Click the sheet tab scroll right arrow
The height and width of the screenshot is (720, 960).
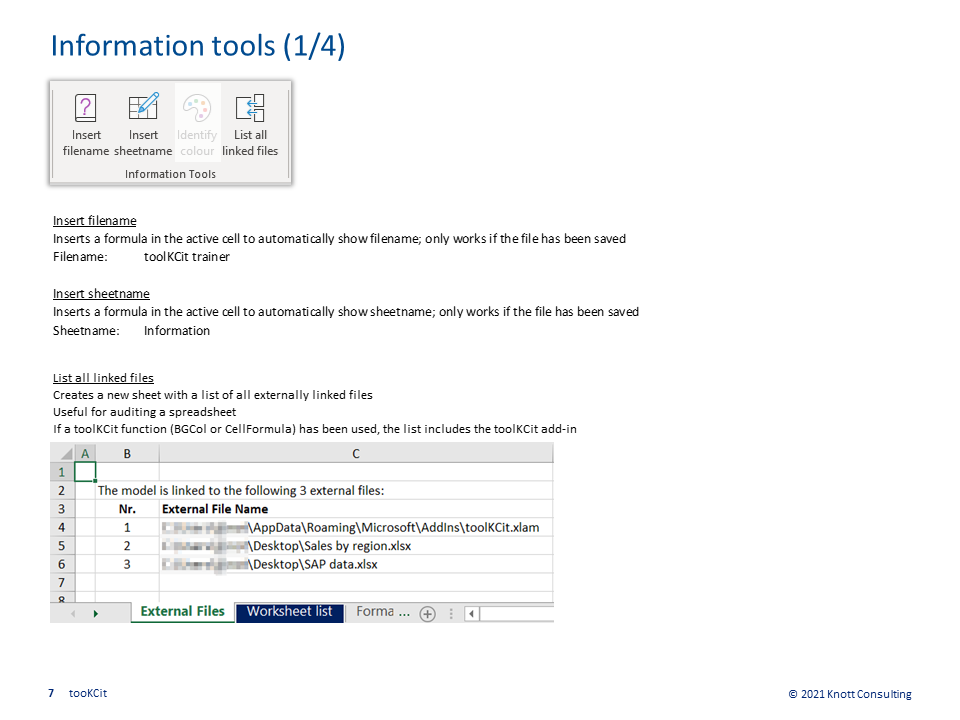[96, 613]
